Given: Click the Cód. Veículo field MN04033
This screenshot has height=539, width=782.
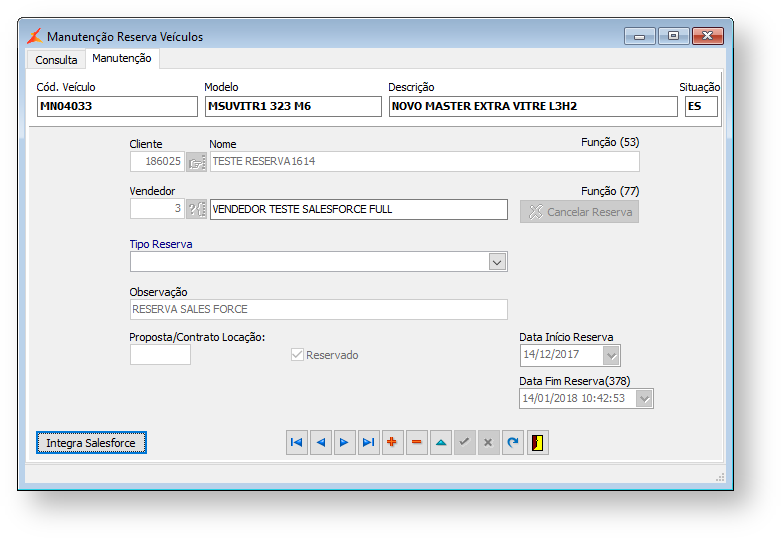Looking at the screenshot, I should [x=117, y=106].
